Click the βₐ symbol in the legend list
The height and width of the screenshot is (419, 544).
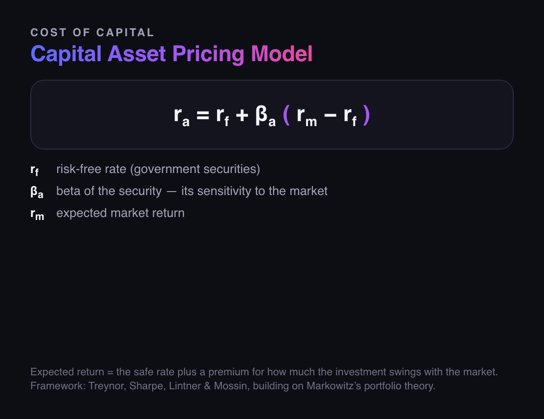tap(37, 192)
